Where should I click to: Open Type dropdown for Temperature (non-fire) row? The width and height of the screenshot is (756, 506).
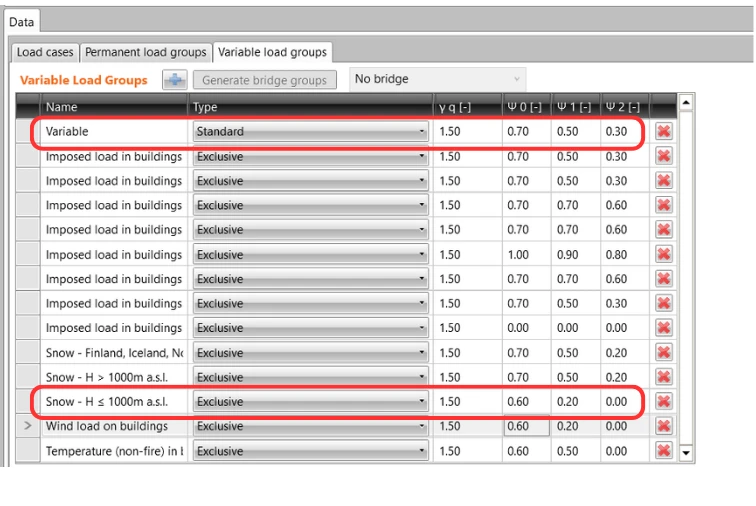coord(310,451)
